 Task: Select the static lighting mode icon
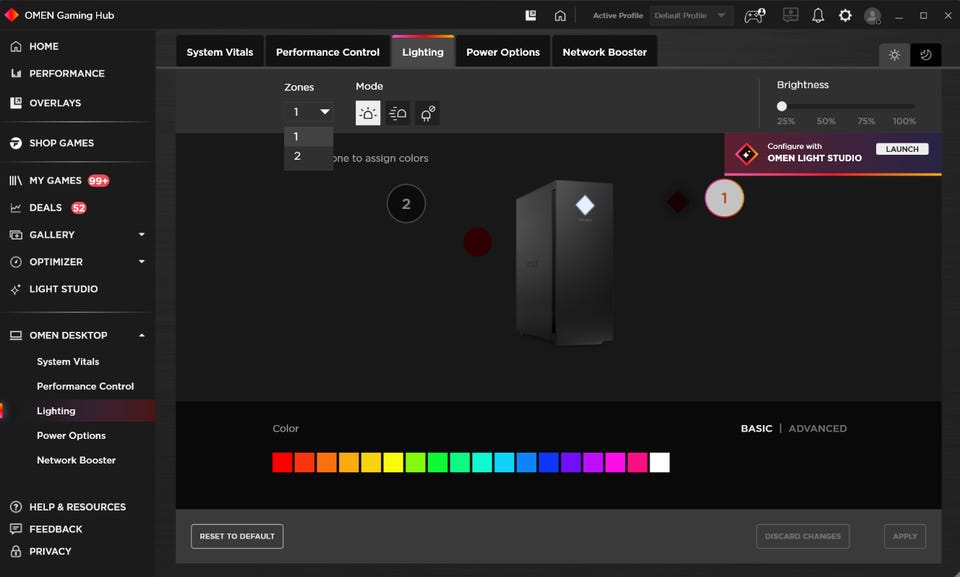coord(368,113)
